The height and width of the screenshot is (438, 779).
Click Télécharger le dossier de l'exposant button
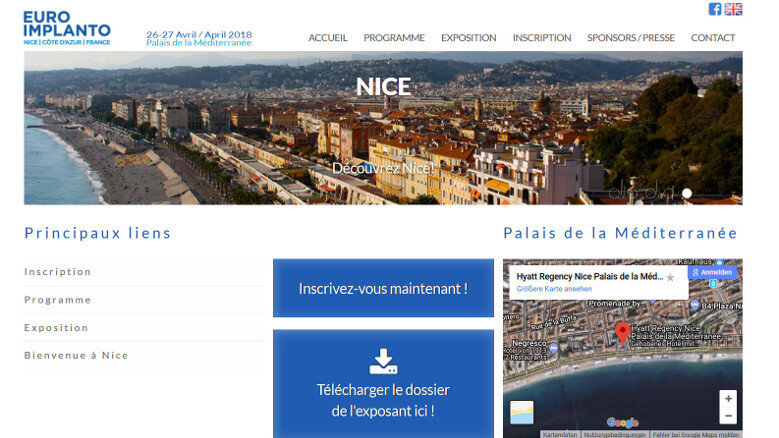click(383, 384)
